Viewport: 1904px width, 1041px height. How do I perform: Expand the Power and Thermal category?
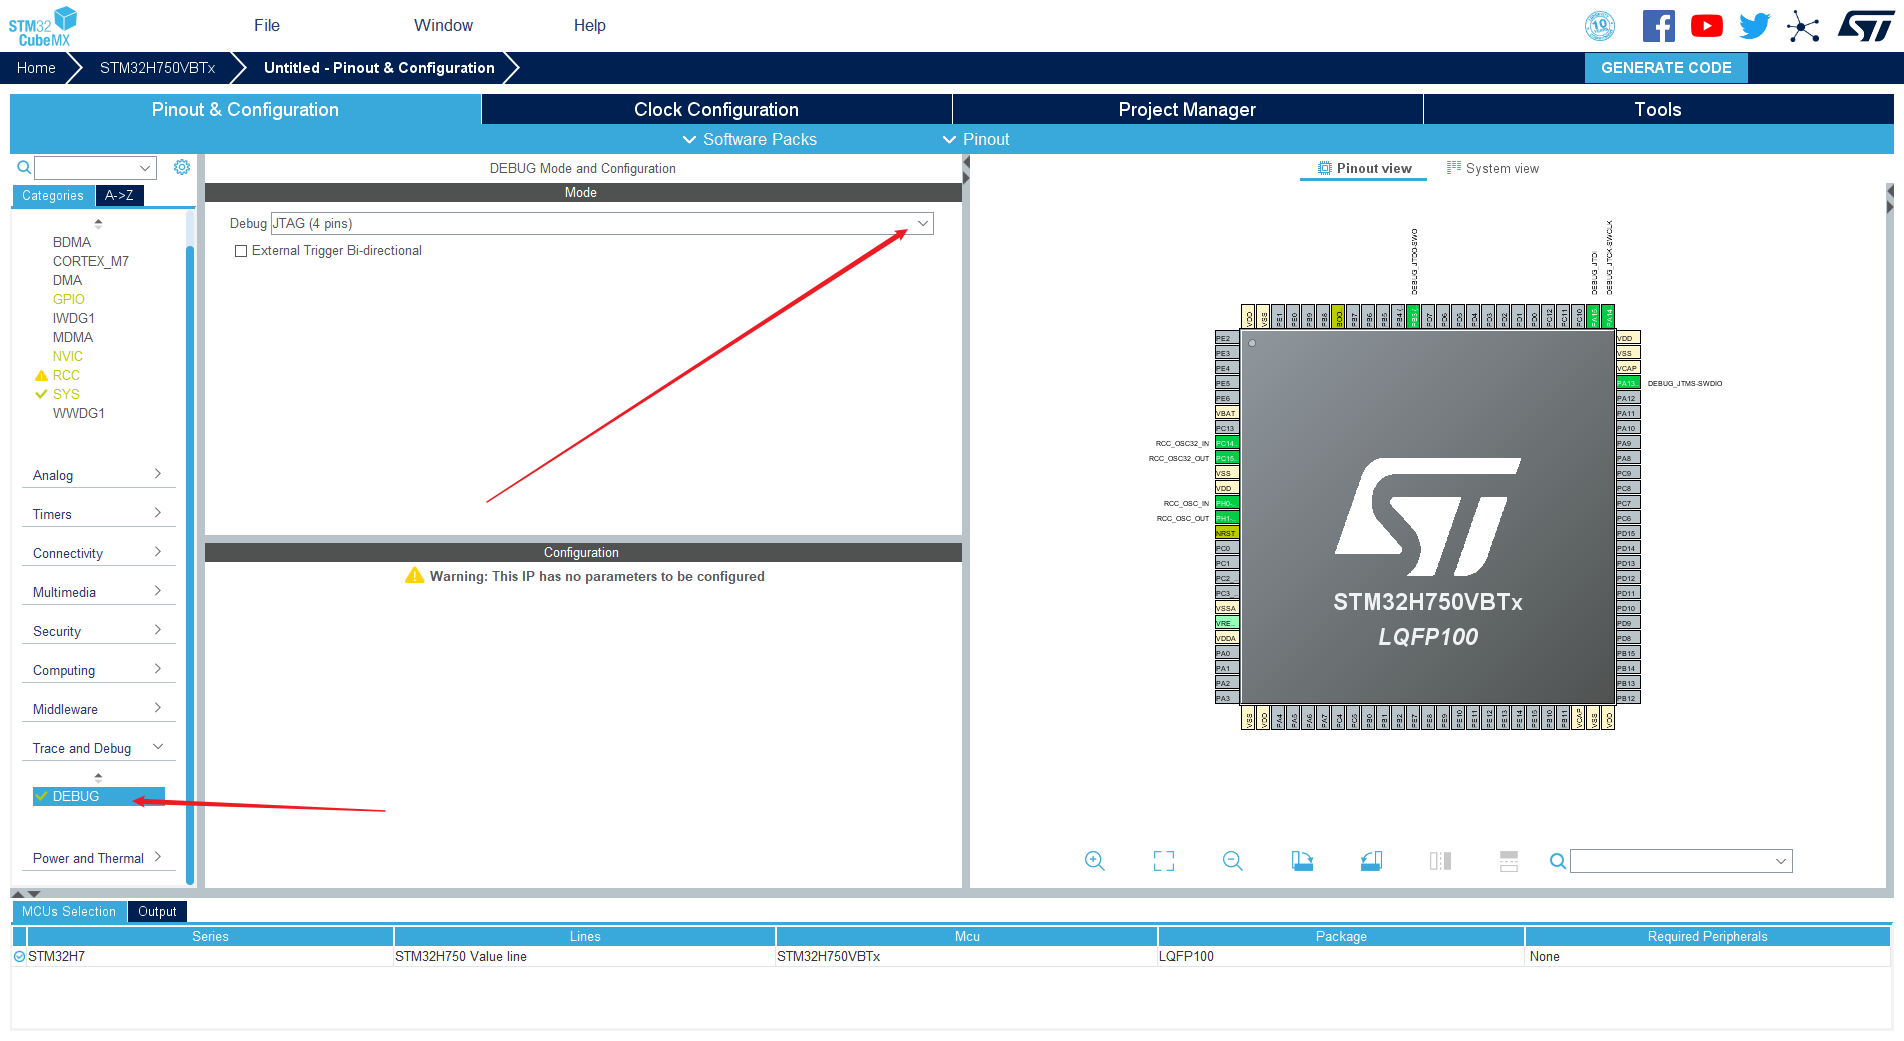(x=98, y=858)
